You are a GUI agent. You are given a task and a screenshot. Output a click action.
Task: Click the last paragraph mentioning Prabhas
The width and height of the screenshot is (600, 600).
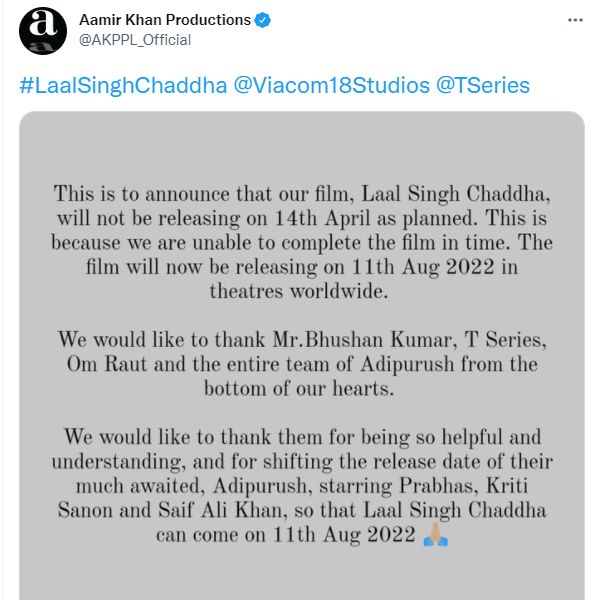point(302,486)
